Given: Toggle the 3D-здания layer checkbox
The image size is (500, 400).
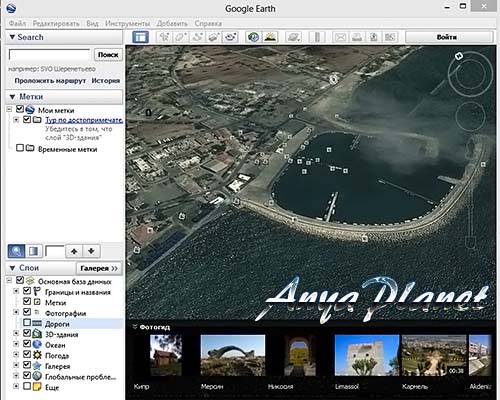Looking at the screenshot, I should pyautogui.click(x=27, y=333).
